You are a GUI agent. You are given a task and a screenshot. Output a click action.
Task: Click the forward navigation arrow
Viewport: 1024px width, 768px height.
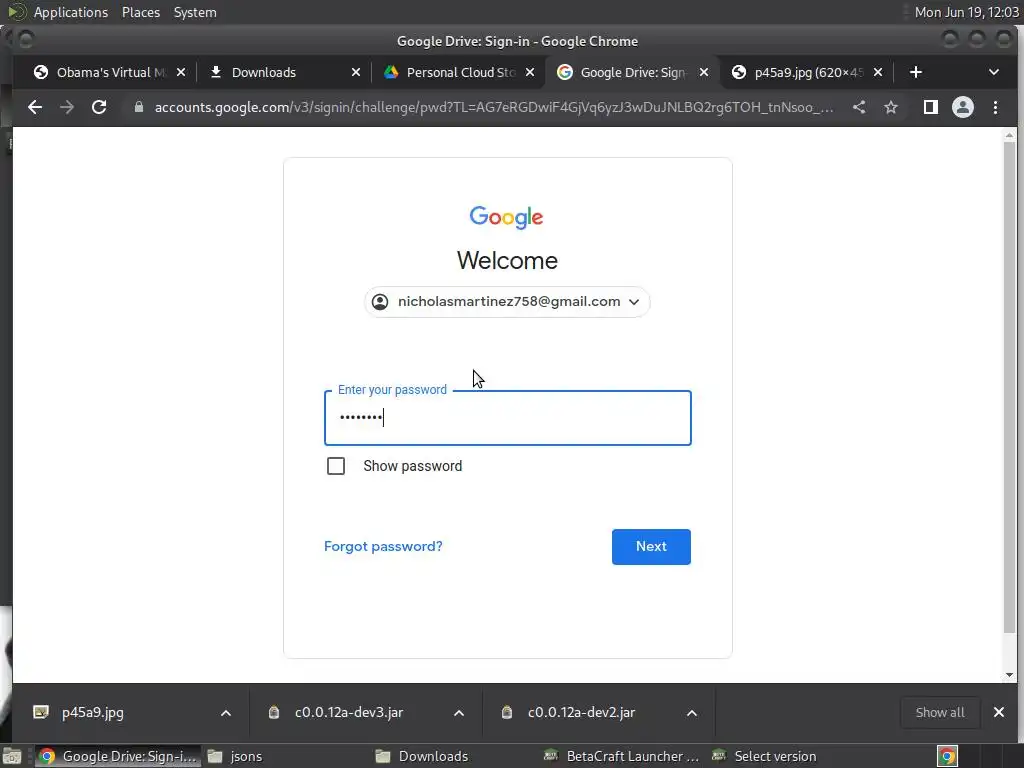[x=67, y=107]
